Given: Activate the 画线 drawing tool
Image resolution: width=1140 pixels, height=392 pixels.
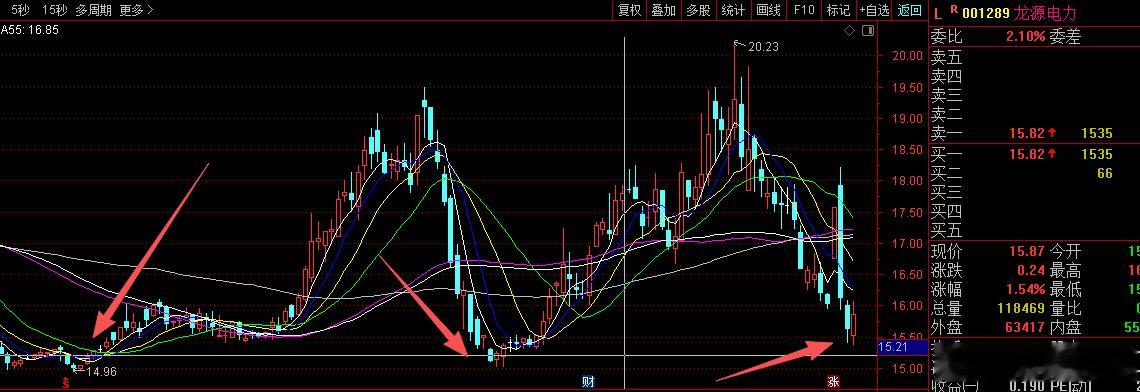Looking at the screenshot, I should [768, 10].
